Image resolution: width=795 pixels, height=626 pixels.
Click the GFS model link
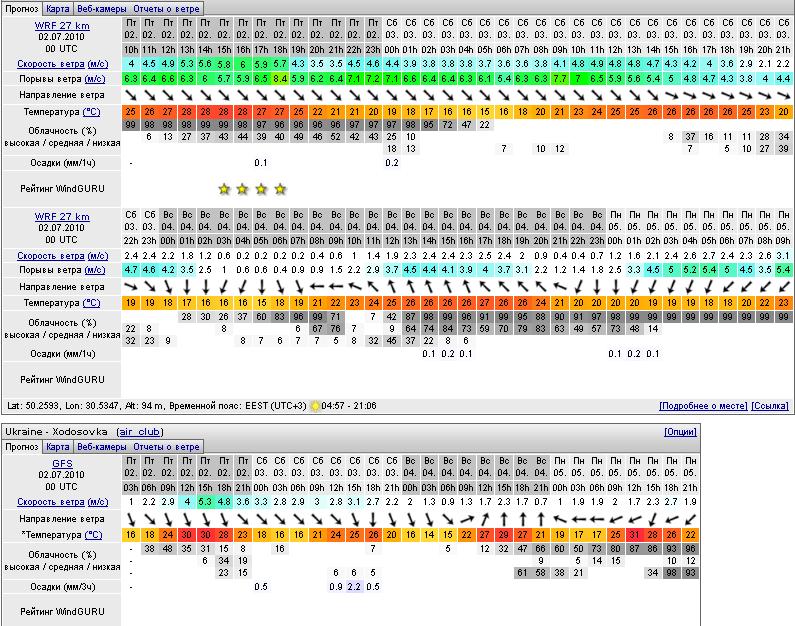[x=61, y=463]
